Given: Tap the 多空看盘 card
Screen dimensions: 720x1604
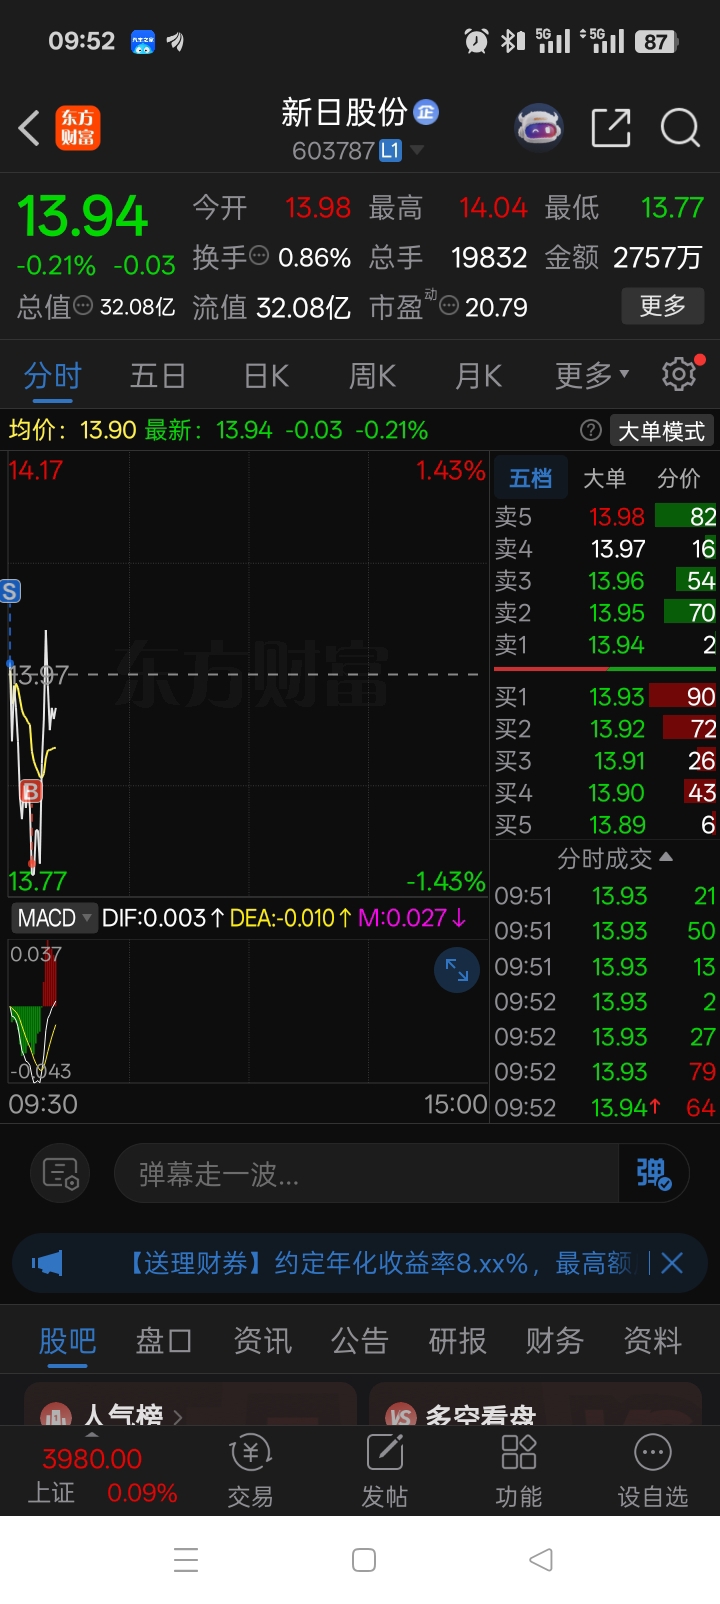Looking at the screenshot, I should [535, 1404].
